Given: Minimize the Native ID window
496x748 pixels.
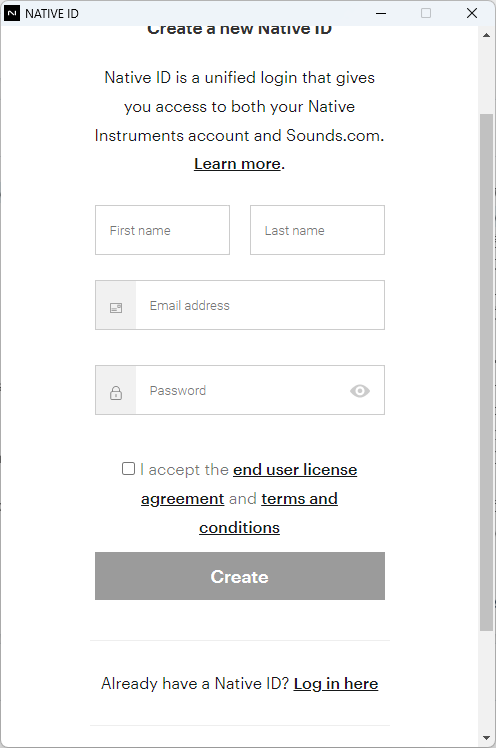Looking at the screenshot, I should point(381,13).
